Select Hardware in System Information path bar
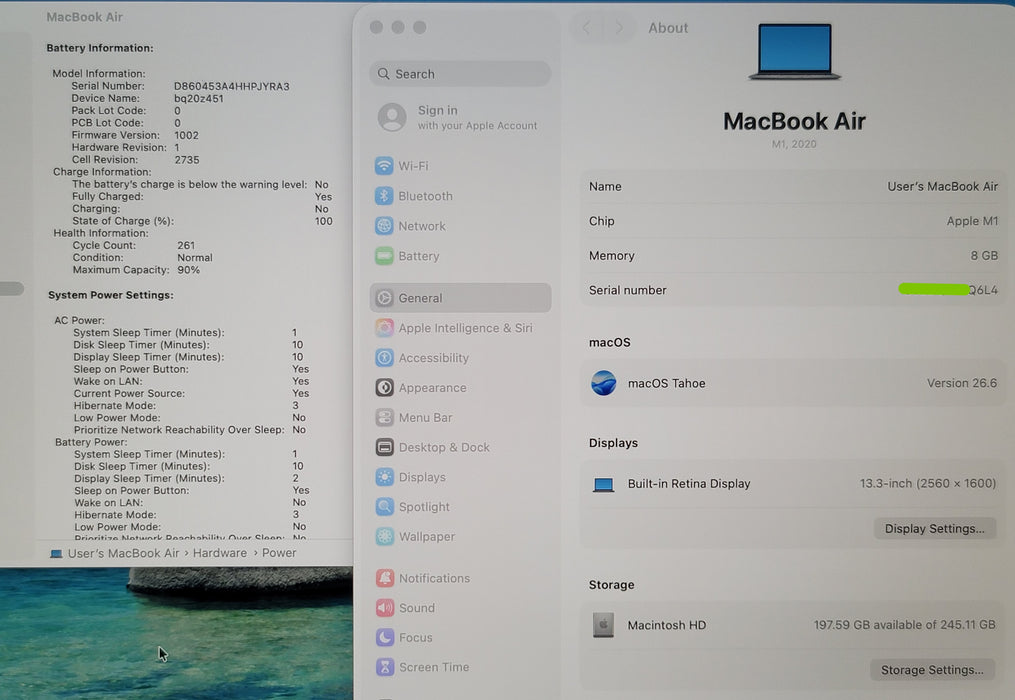The width and height of the screenshot is (1015, 700). 219,553
